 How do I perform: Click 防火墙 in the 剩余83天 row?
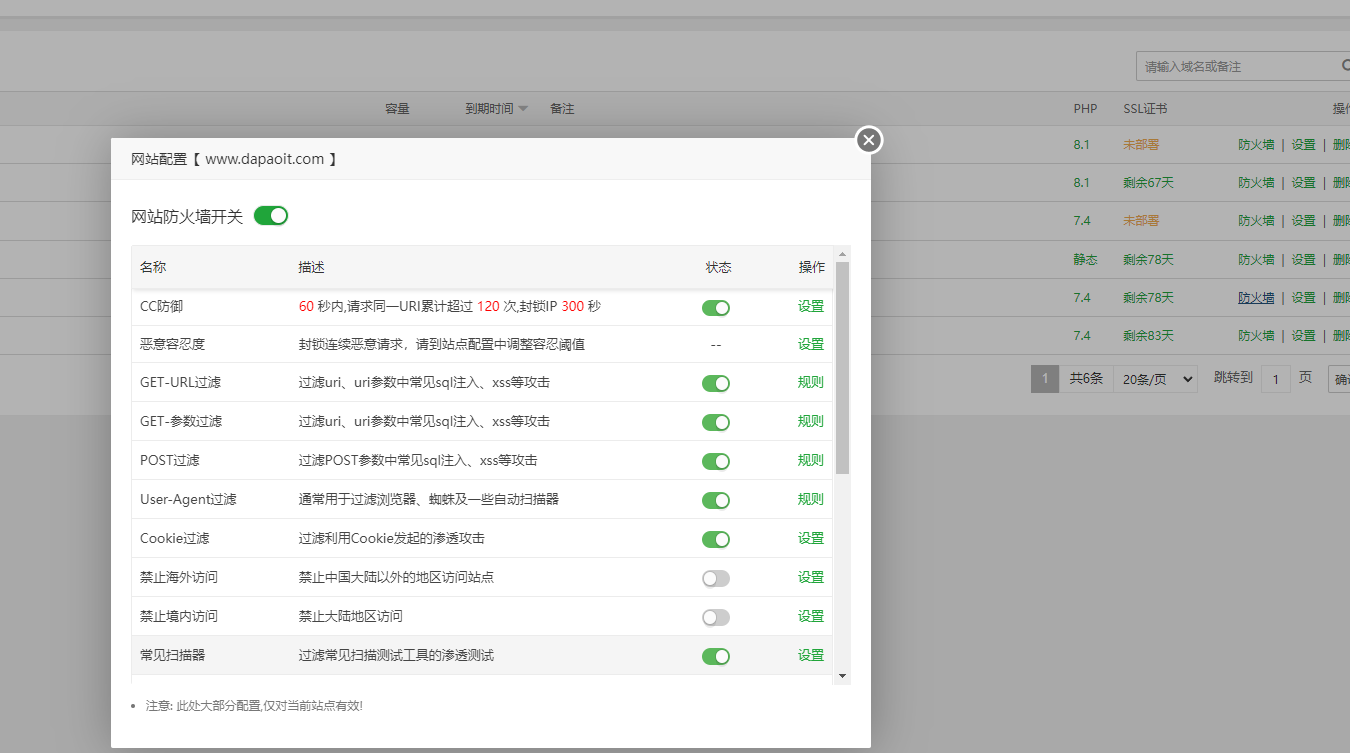pos(1256,336)
